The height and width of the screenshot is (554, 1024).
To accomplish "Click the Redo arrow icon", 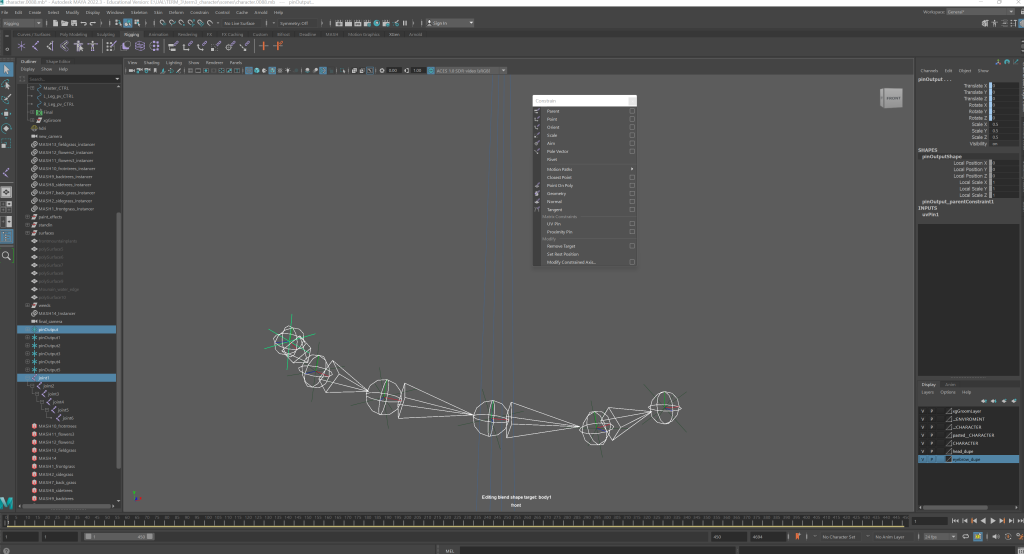I will pos(93,23).
